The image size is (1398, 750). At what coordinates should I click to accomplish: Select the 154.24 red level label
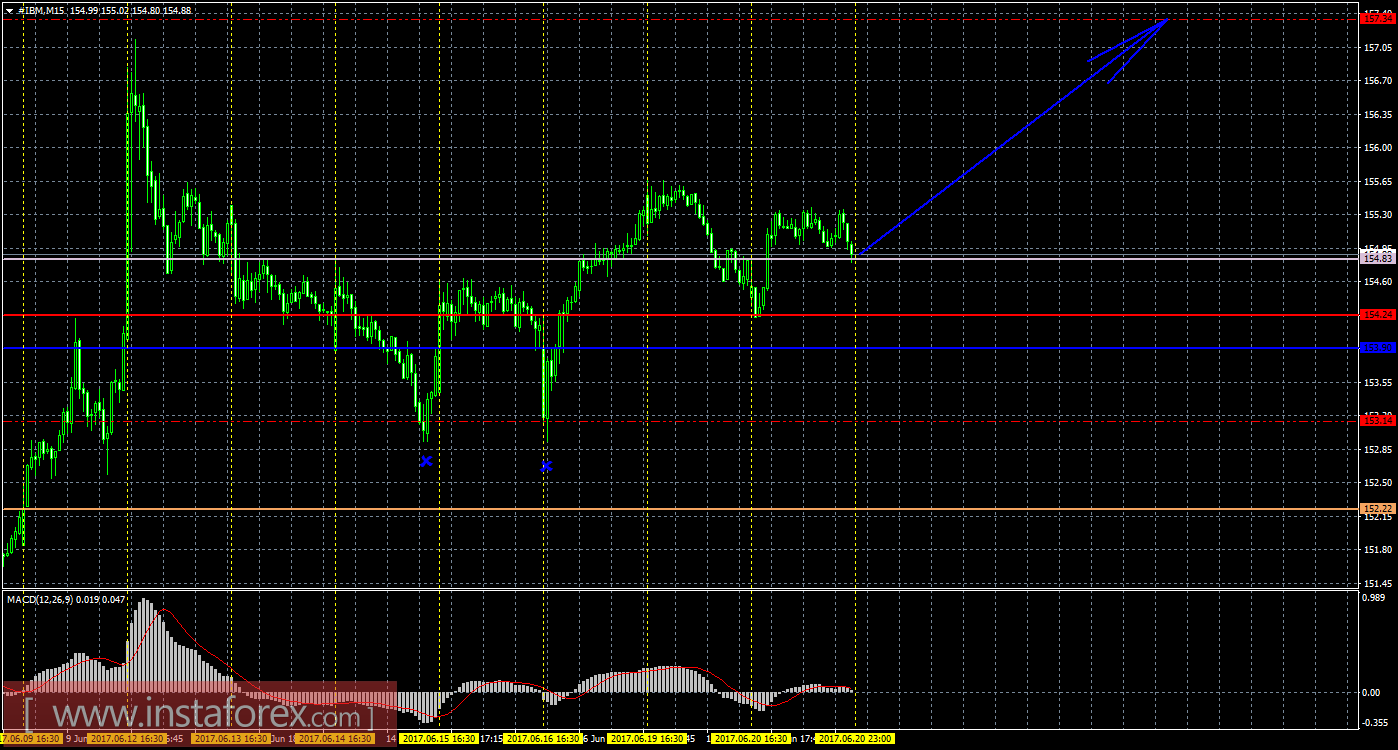[1378, 314]
